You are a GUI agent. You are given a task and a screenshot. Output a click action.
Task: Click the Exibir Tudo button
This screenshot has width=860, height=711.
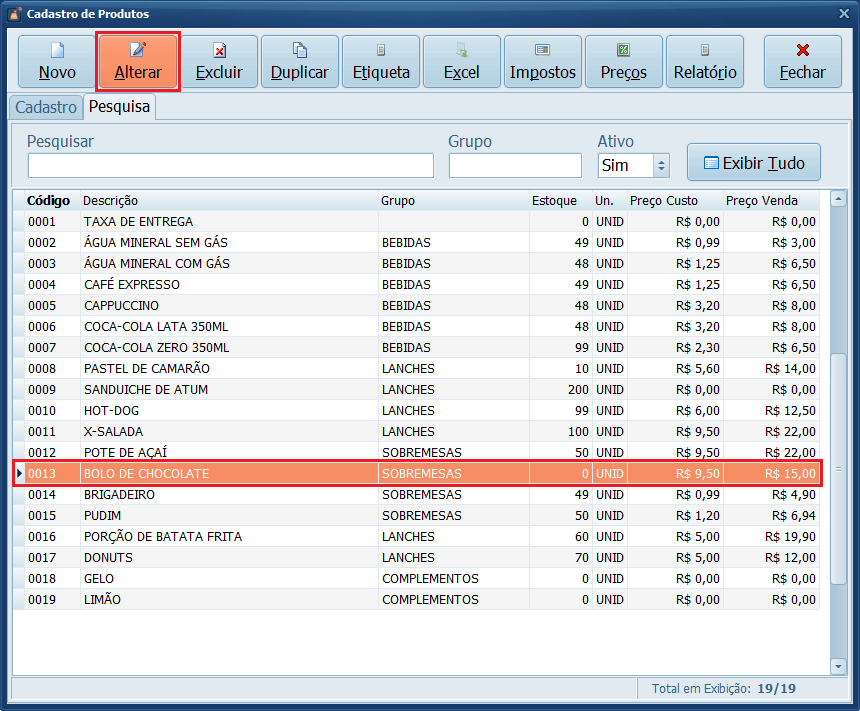pos(753,162)
